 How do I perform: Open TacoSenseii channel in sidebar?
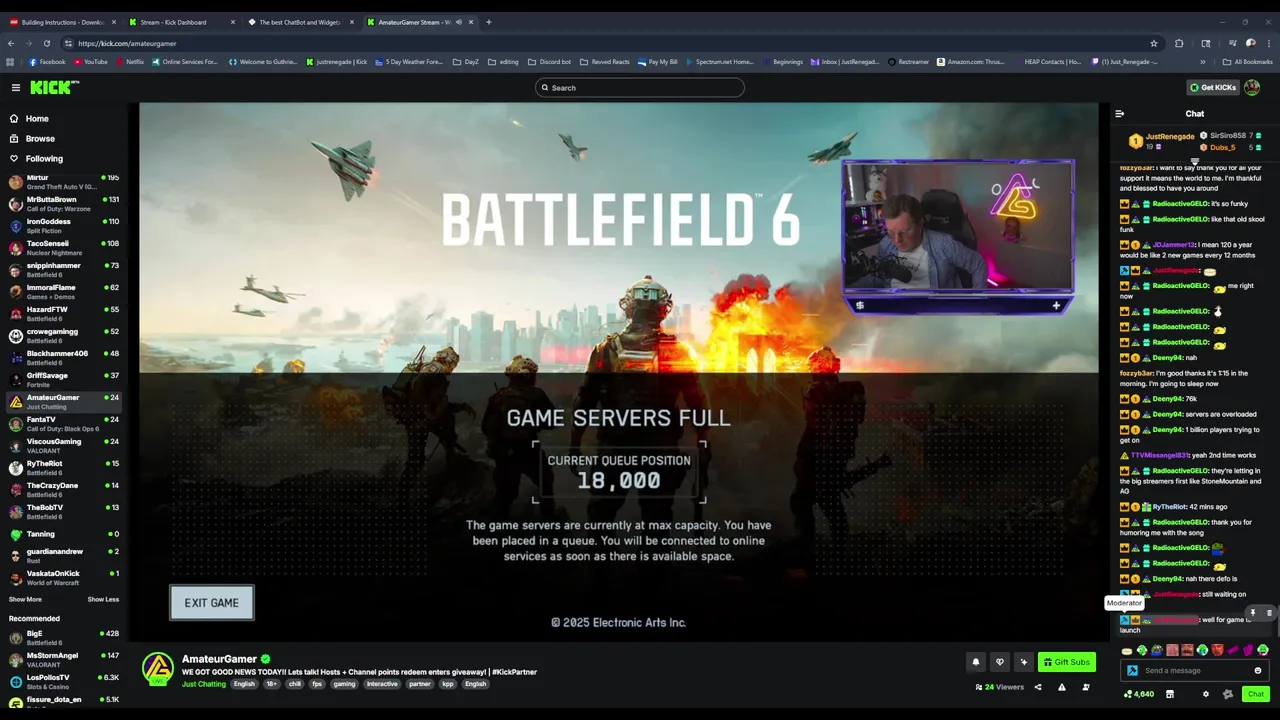pyautogui.click(x=64, y=248)
